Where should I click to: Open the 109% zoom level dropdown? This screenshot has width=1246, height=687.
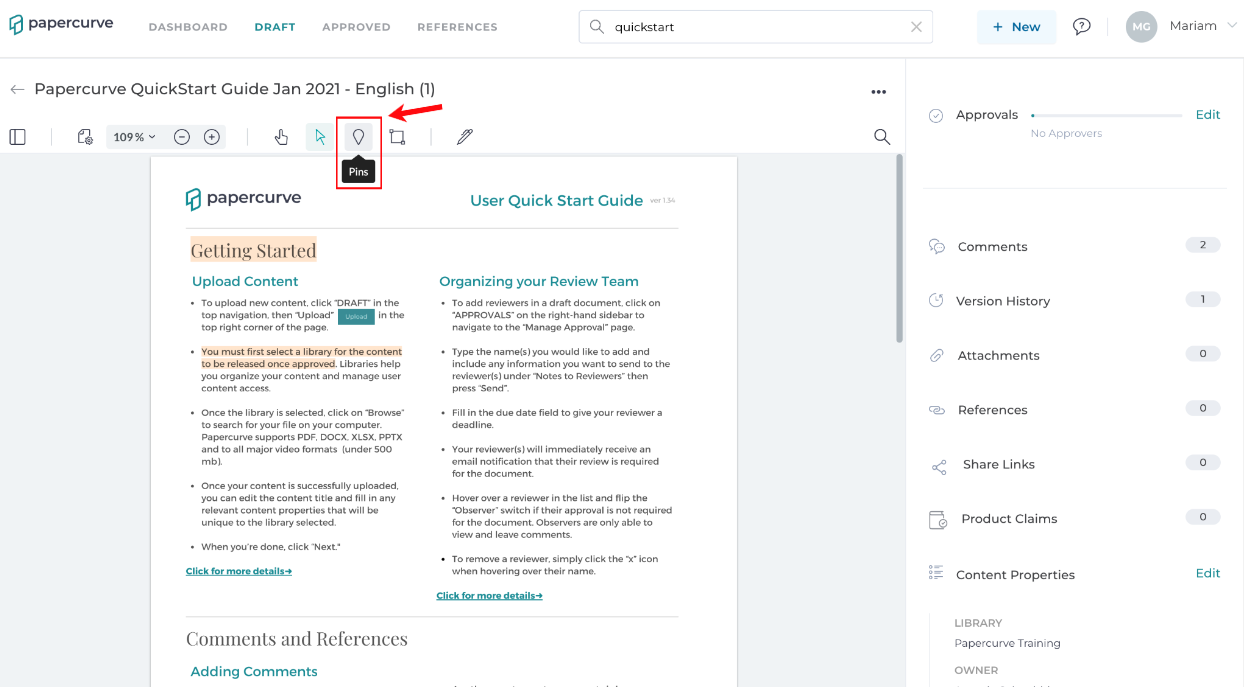tap(135, 137)
